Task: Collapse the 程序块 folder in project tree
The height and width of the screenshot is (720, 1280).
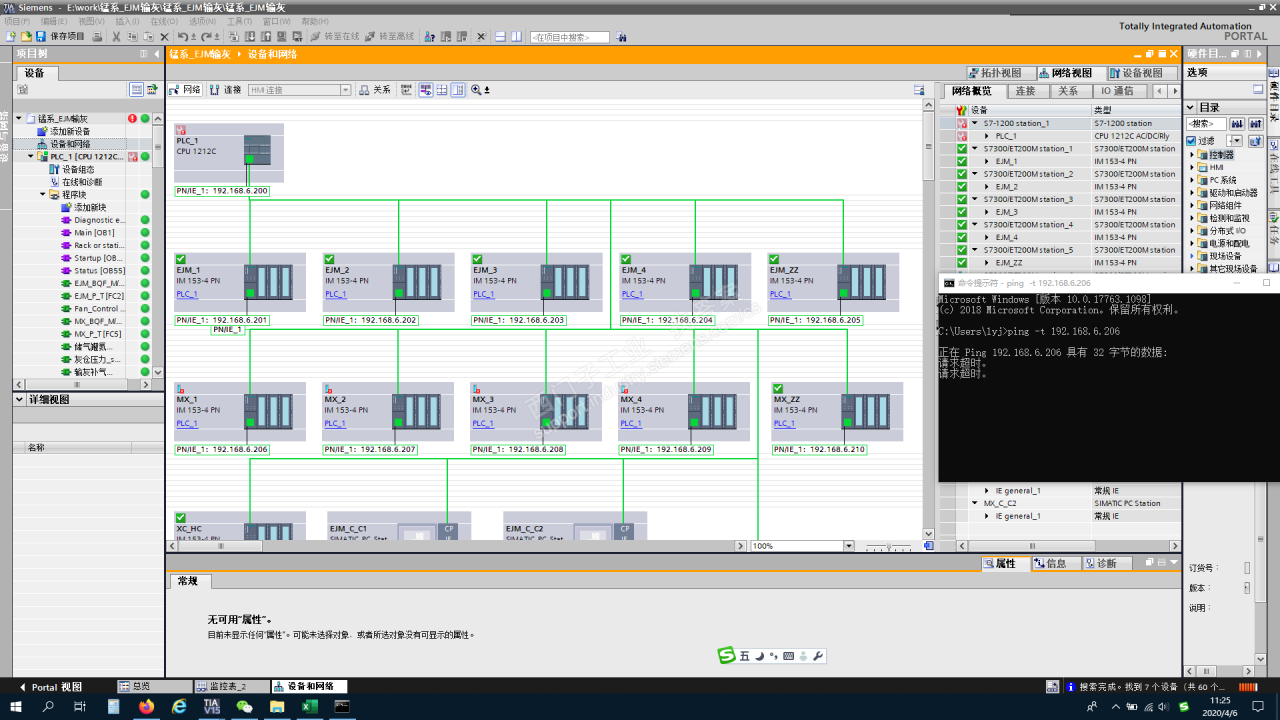Action: (x=43, y=195)
